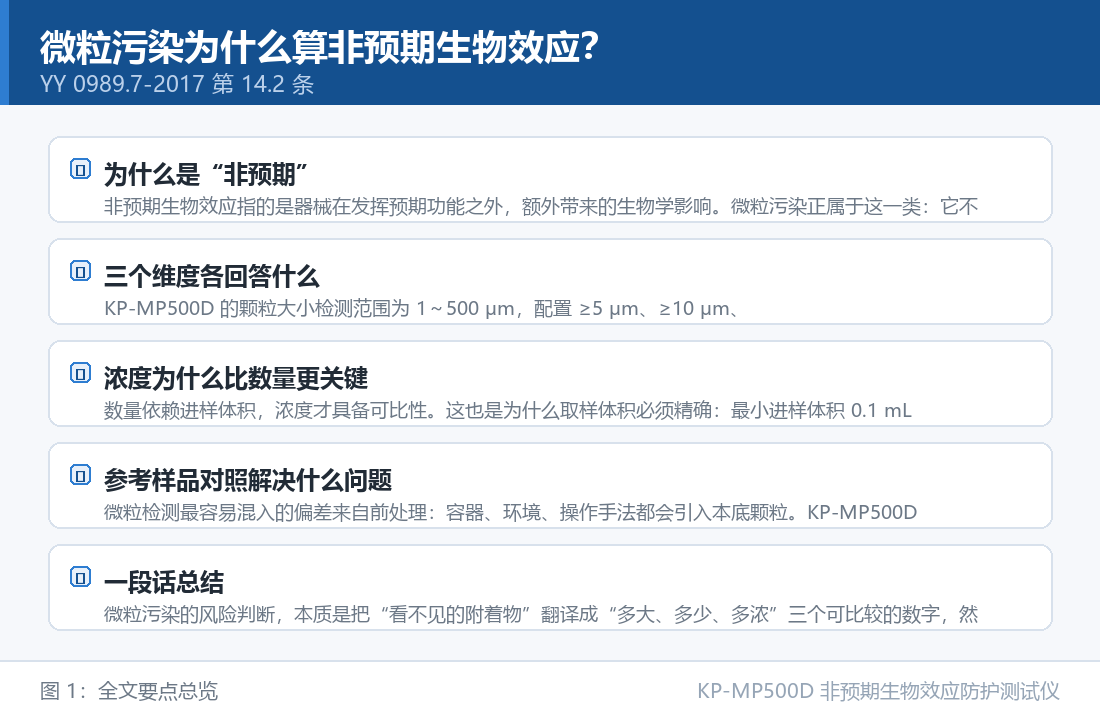
Task: Select the heading 参考样品对照解决什么问题
Action: coord(248,480)
